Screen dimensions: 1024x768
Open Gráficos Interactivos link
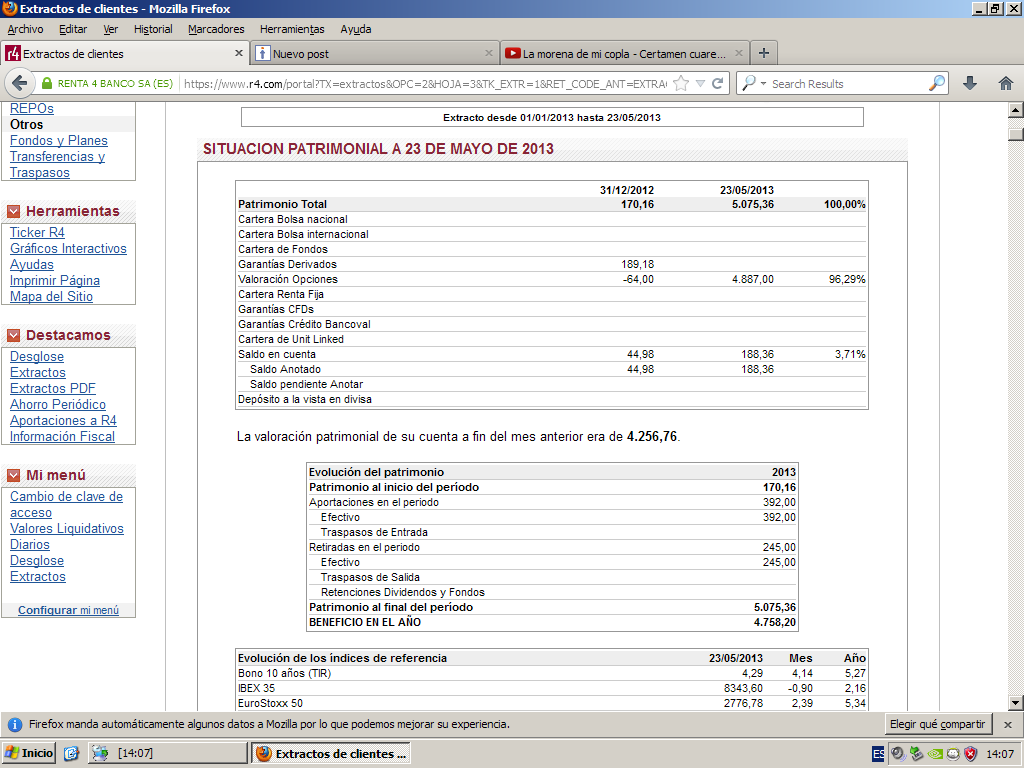pyautogui.click(x=68, y=249)
